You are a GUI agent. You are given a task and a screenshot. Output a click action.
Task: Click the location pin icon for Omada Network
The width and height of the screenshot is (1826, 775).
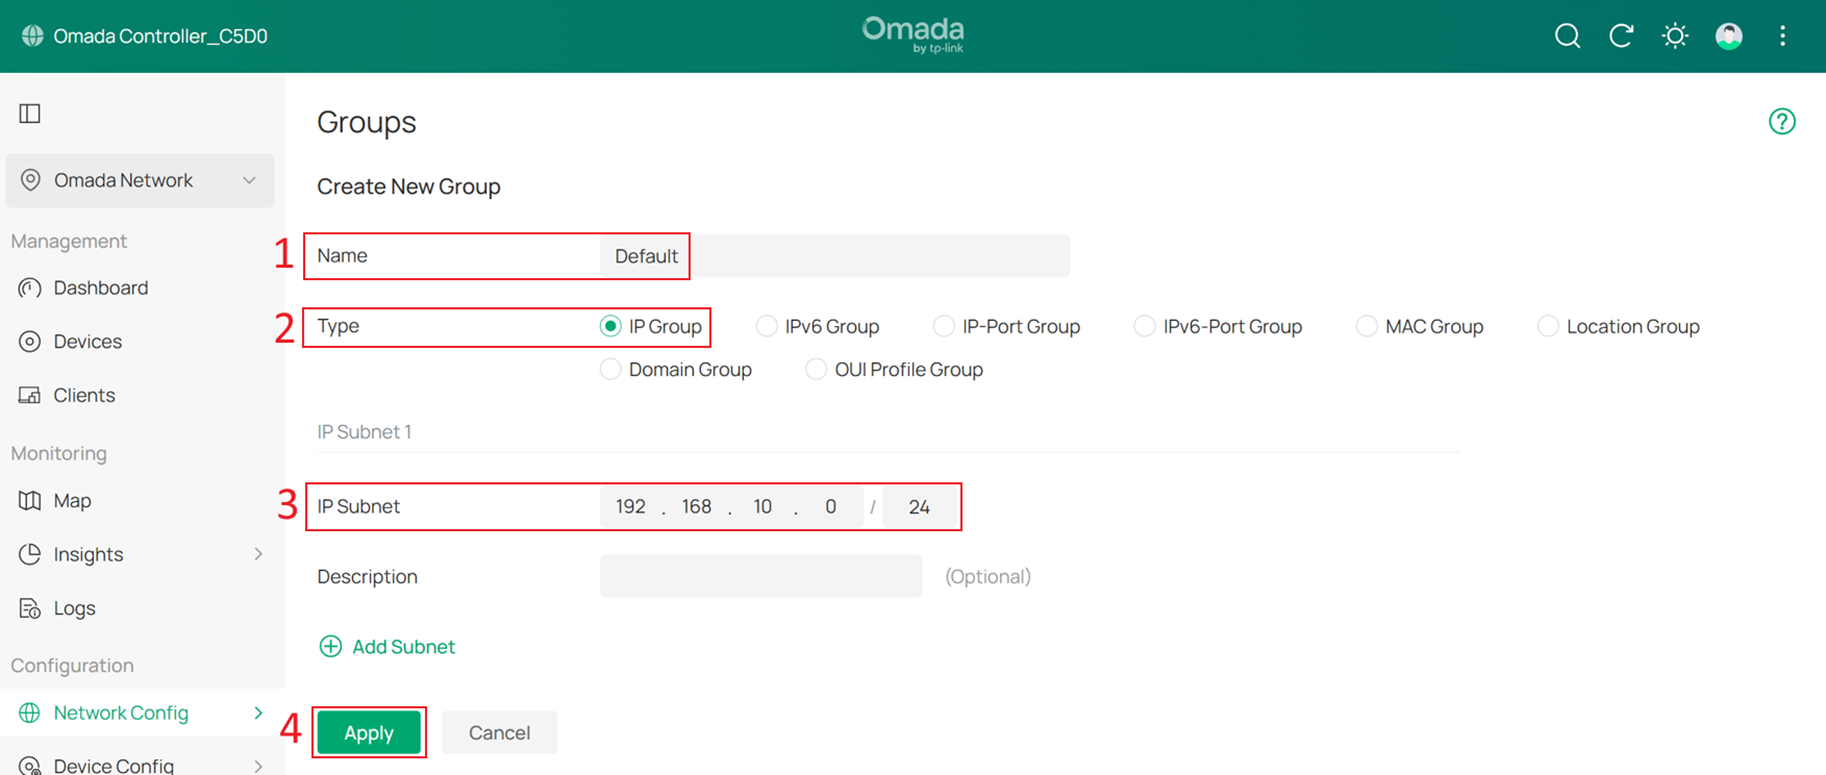click(x=31, y=180)
